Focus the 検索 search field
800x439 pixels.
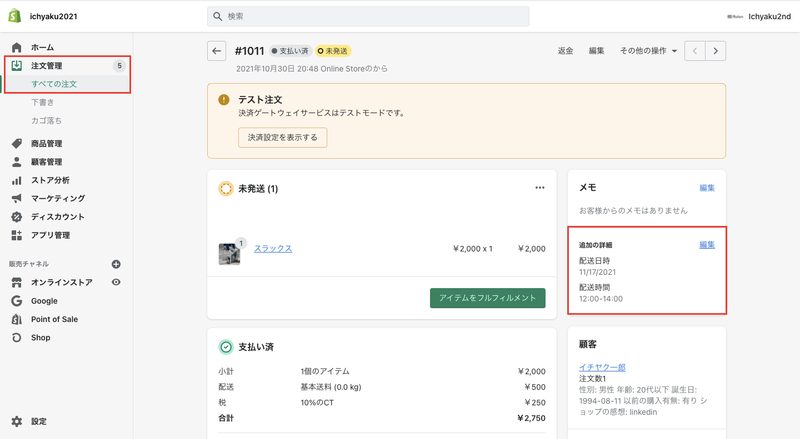[x=368, y=16]
